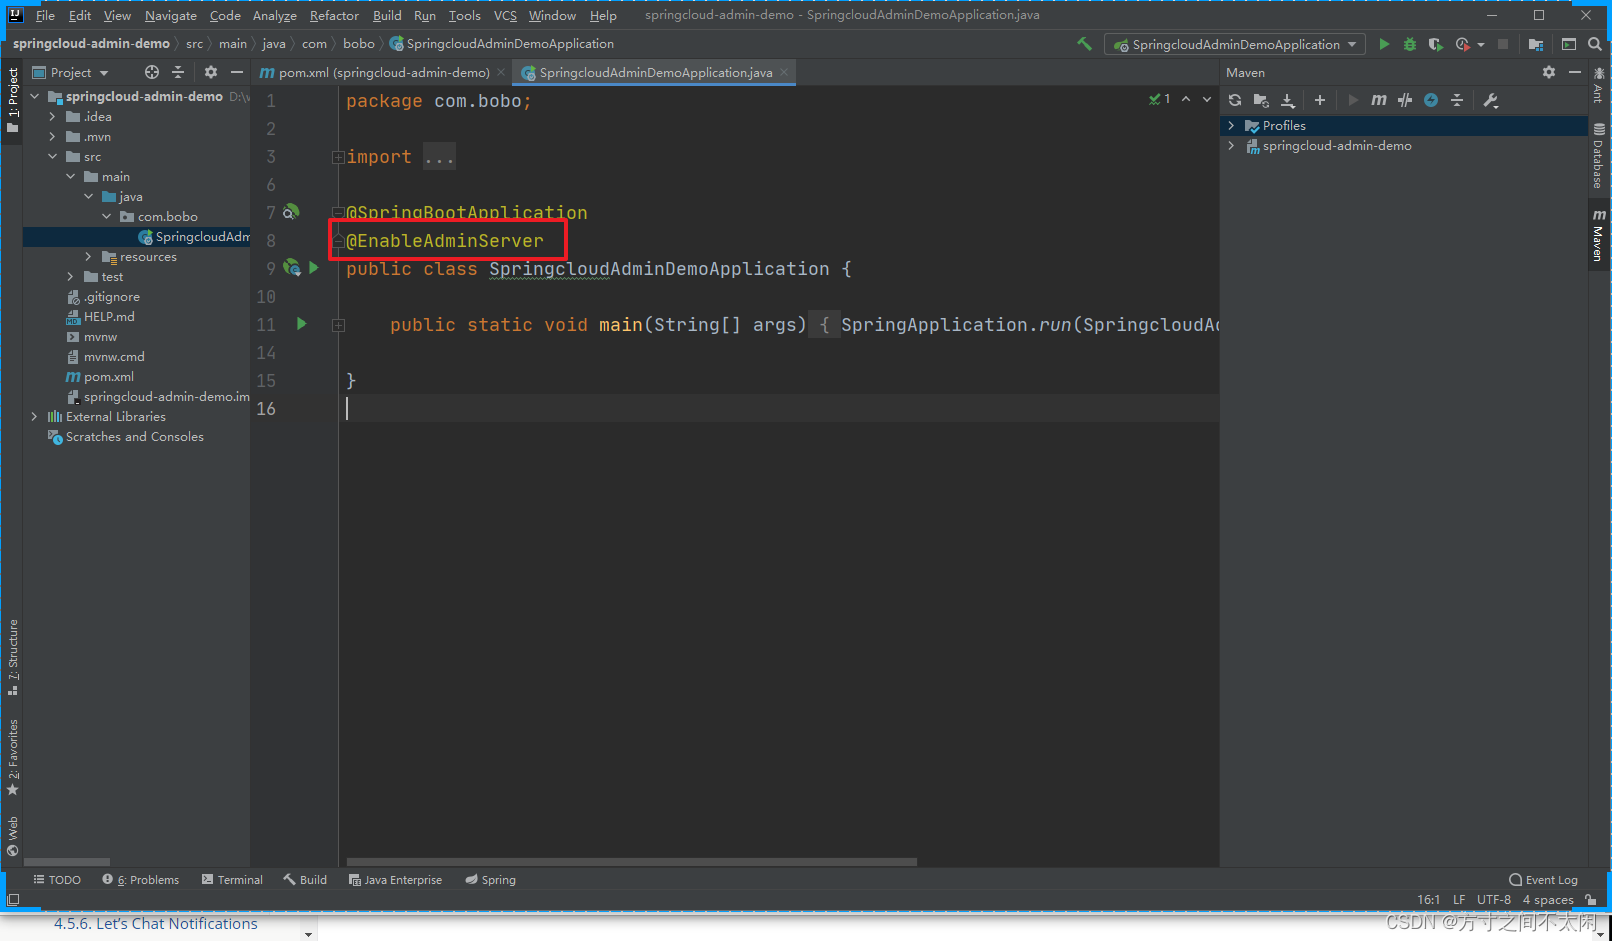1612x941 pixels.
Task: Open the Event Log
Action: (x=1543, y=879)
